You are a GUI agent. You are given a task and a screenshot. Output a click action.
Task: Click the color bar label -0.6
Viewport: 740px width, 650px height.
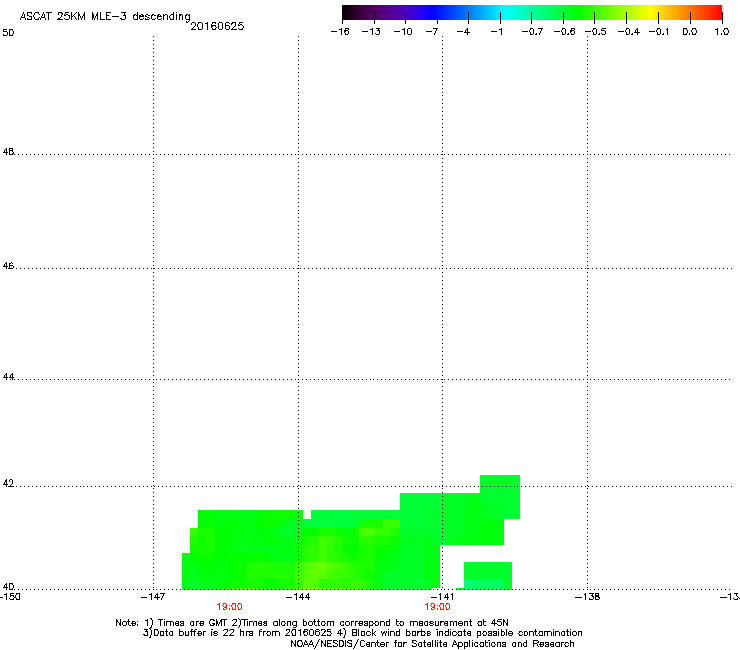coord(564,32)
